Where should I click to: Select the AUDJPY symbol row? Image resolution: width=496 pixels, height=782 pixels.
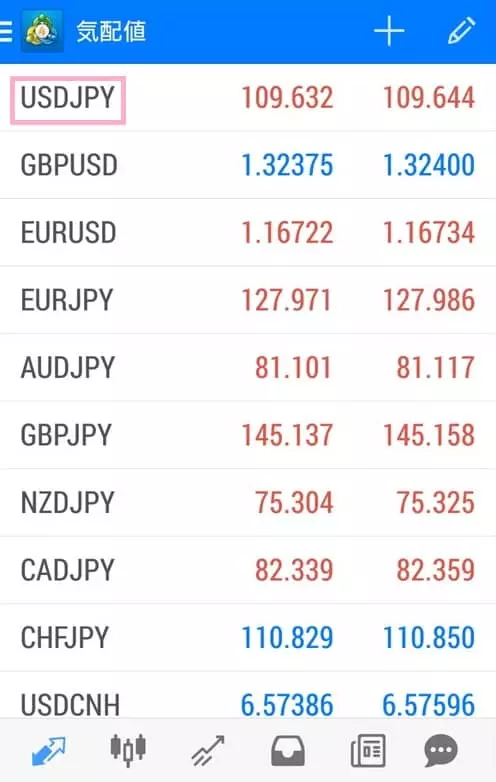[248, 368]
